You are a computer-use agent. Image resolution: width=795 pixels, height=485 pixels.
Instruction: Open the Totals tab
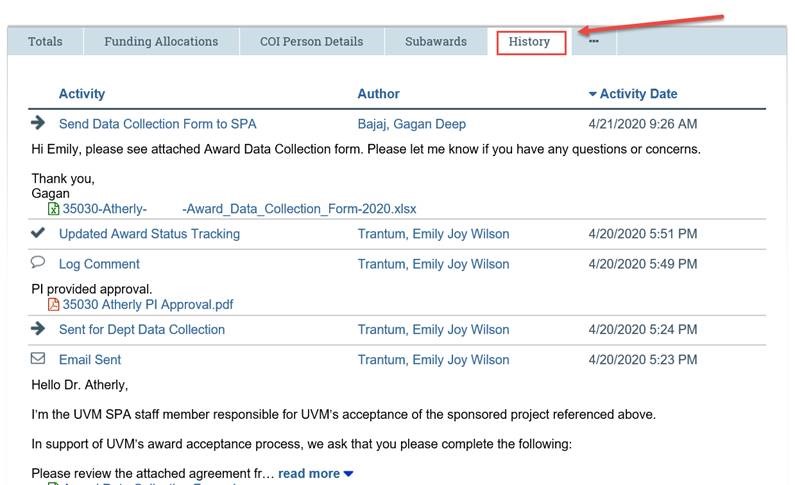[x=45, y=42]
